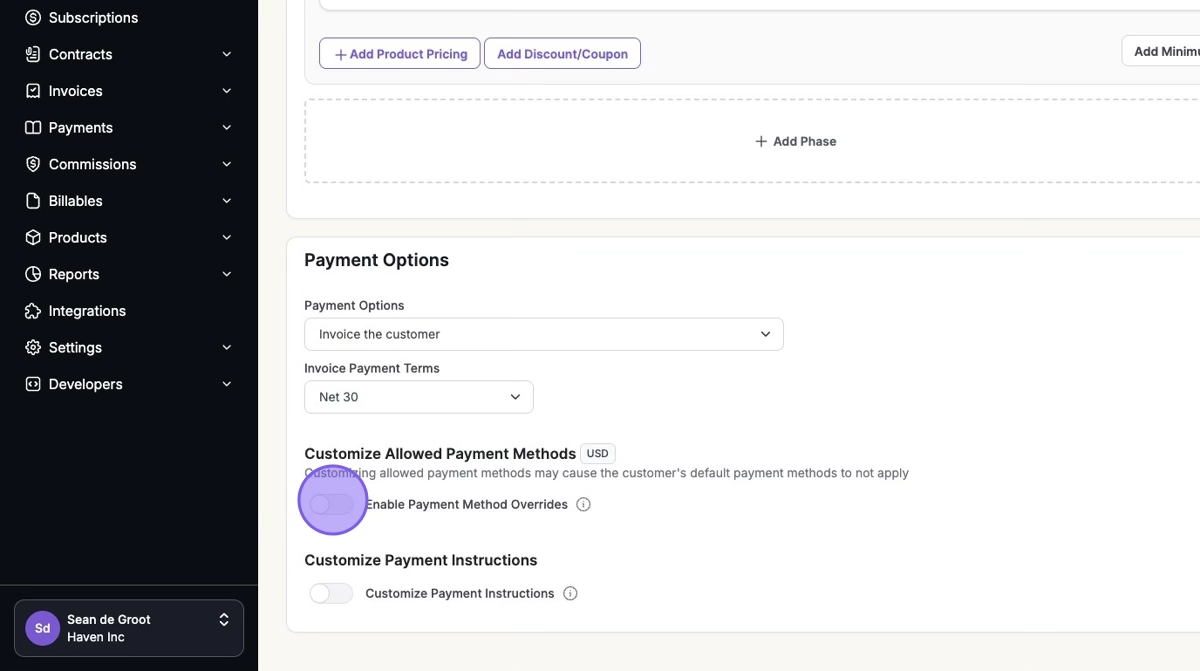Click the Add Product Pricing button
The image size is (1200, 671).
click(x=400, y=54)
